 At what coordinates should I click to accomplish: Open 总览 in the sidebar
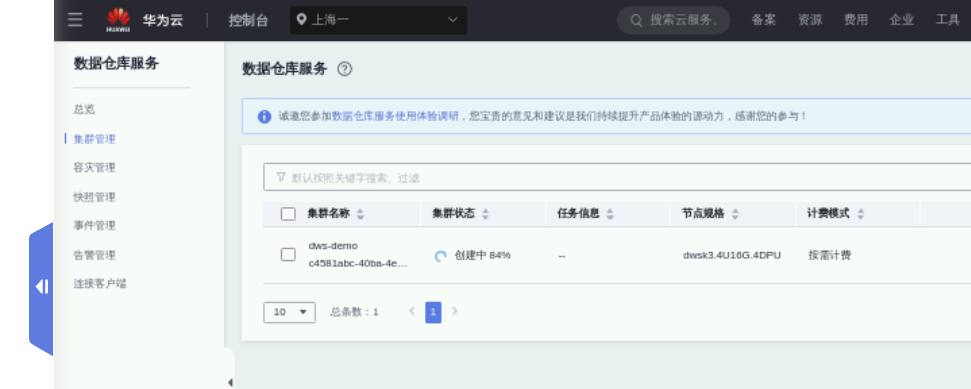coord(84,110)
